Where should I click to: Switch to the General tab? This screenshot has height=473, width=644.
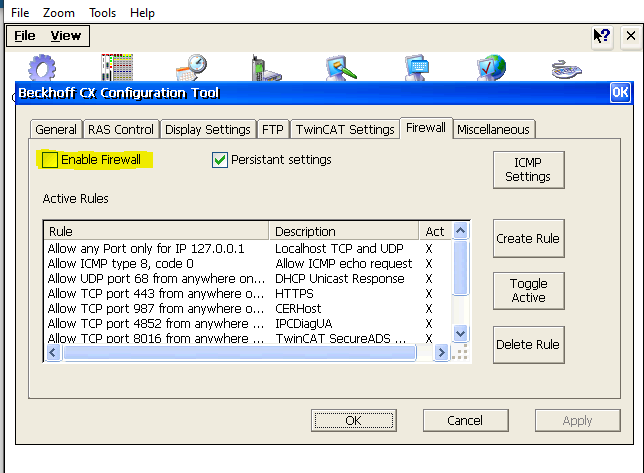56,129
